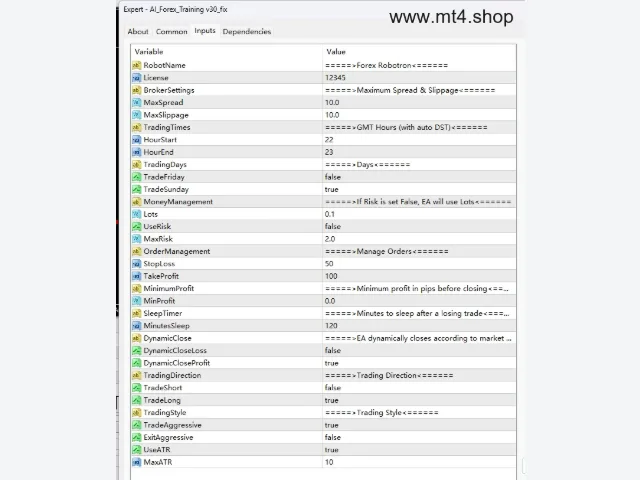This screenshot has height=480, width=640.
Task: Click the HourEnd value 23
Action: pyautogui.click(x=329, y=152)
